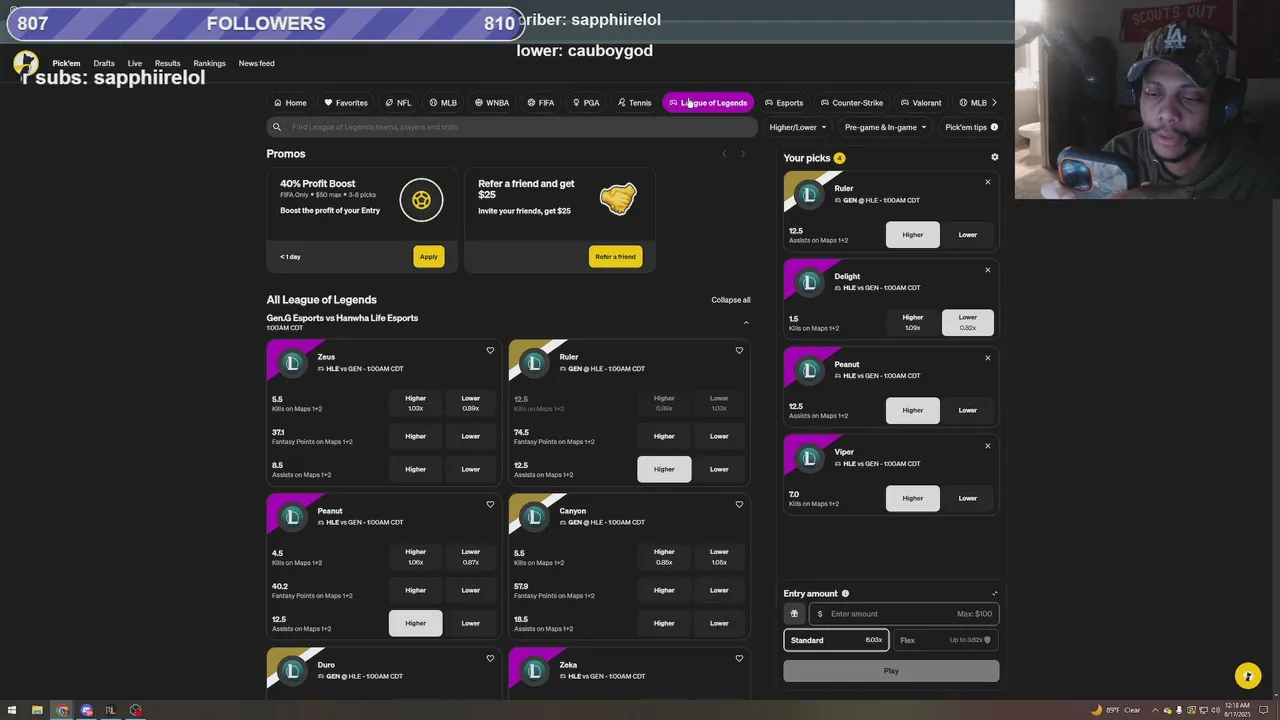
Task: Deselect Higher on Ruler 12.5 assists card
Action: (x=664, y=469)
